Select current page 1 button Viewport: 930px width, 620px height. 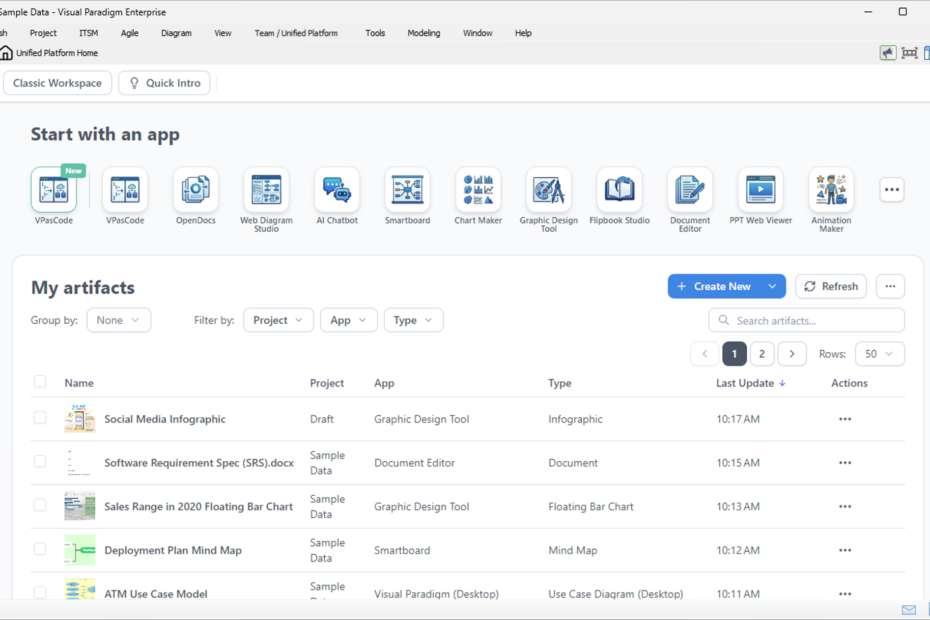(734, 354)
